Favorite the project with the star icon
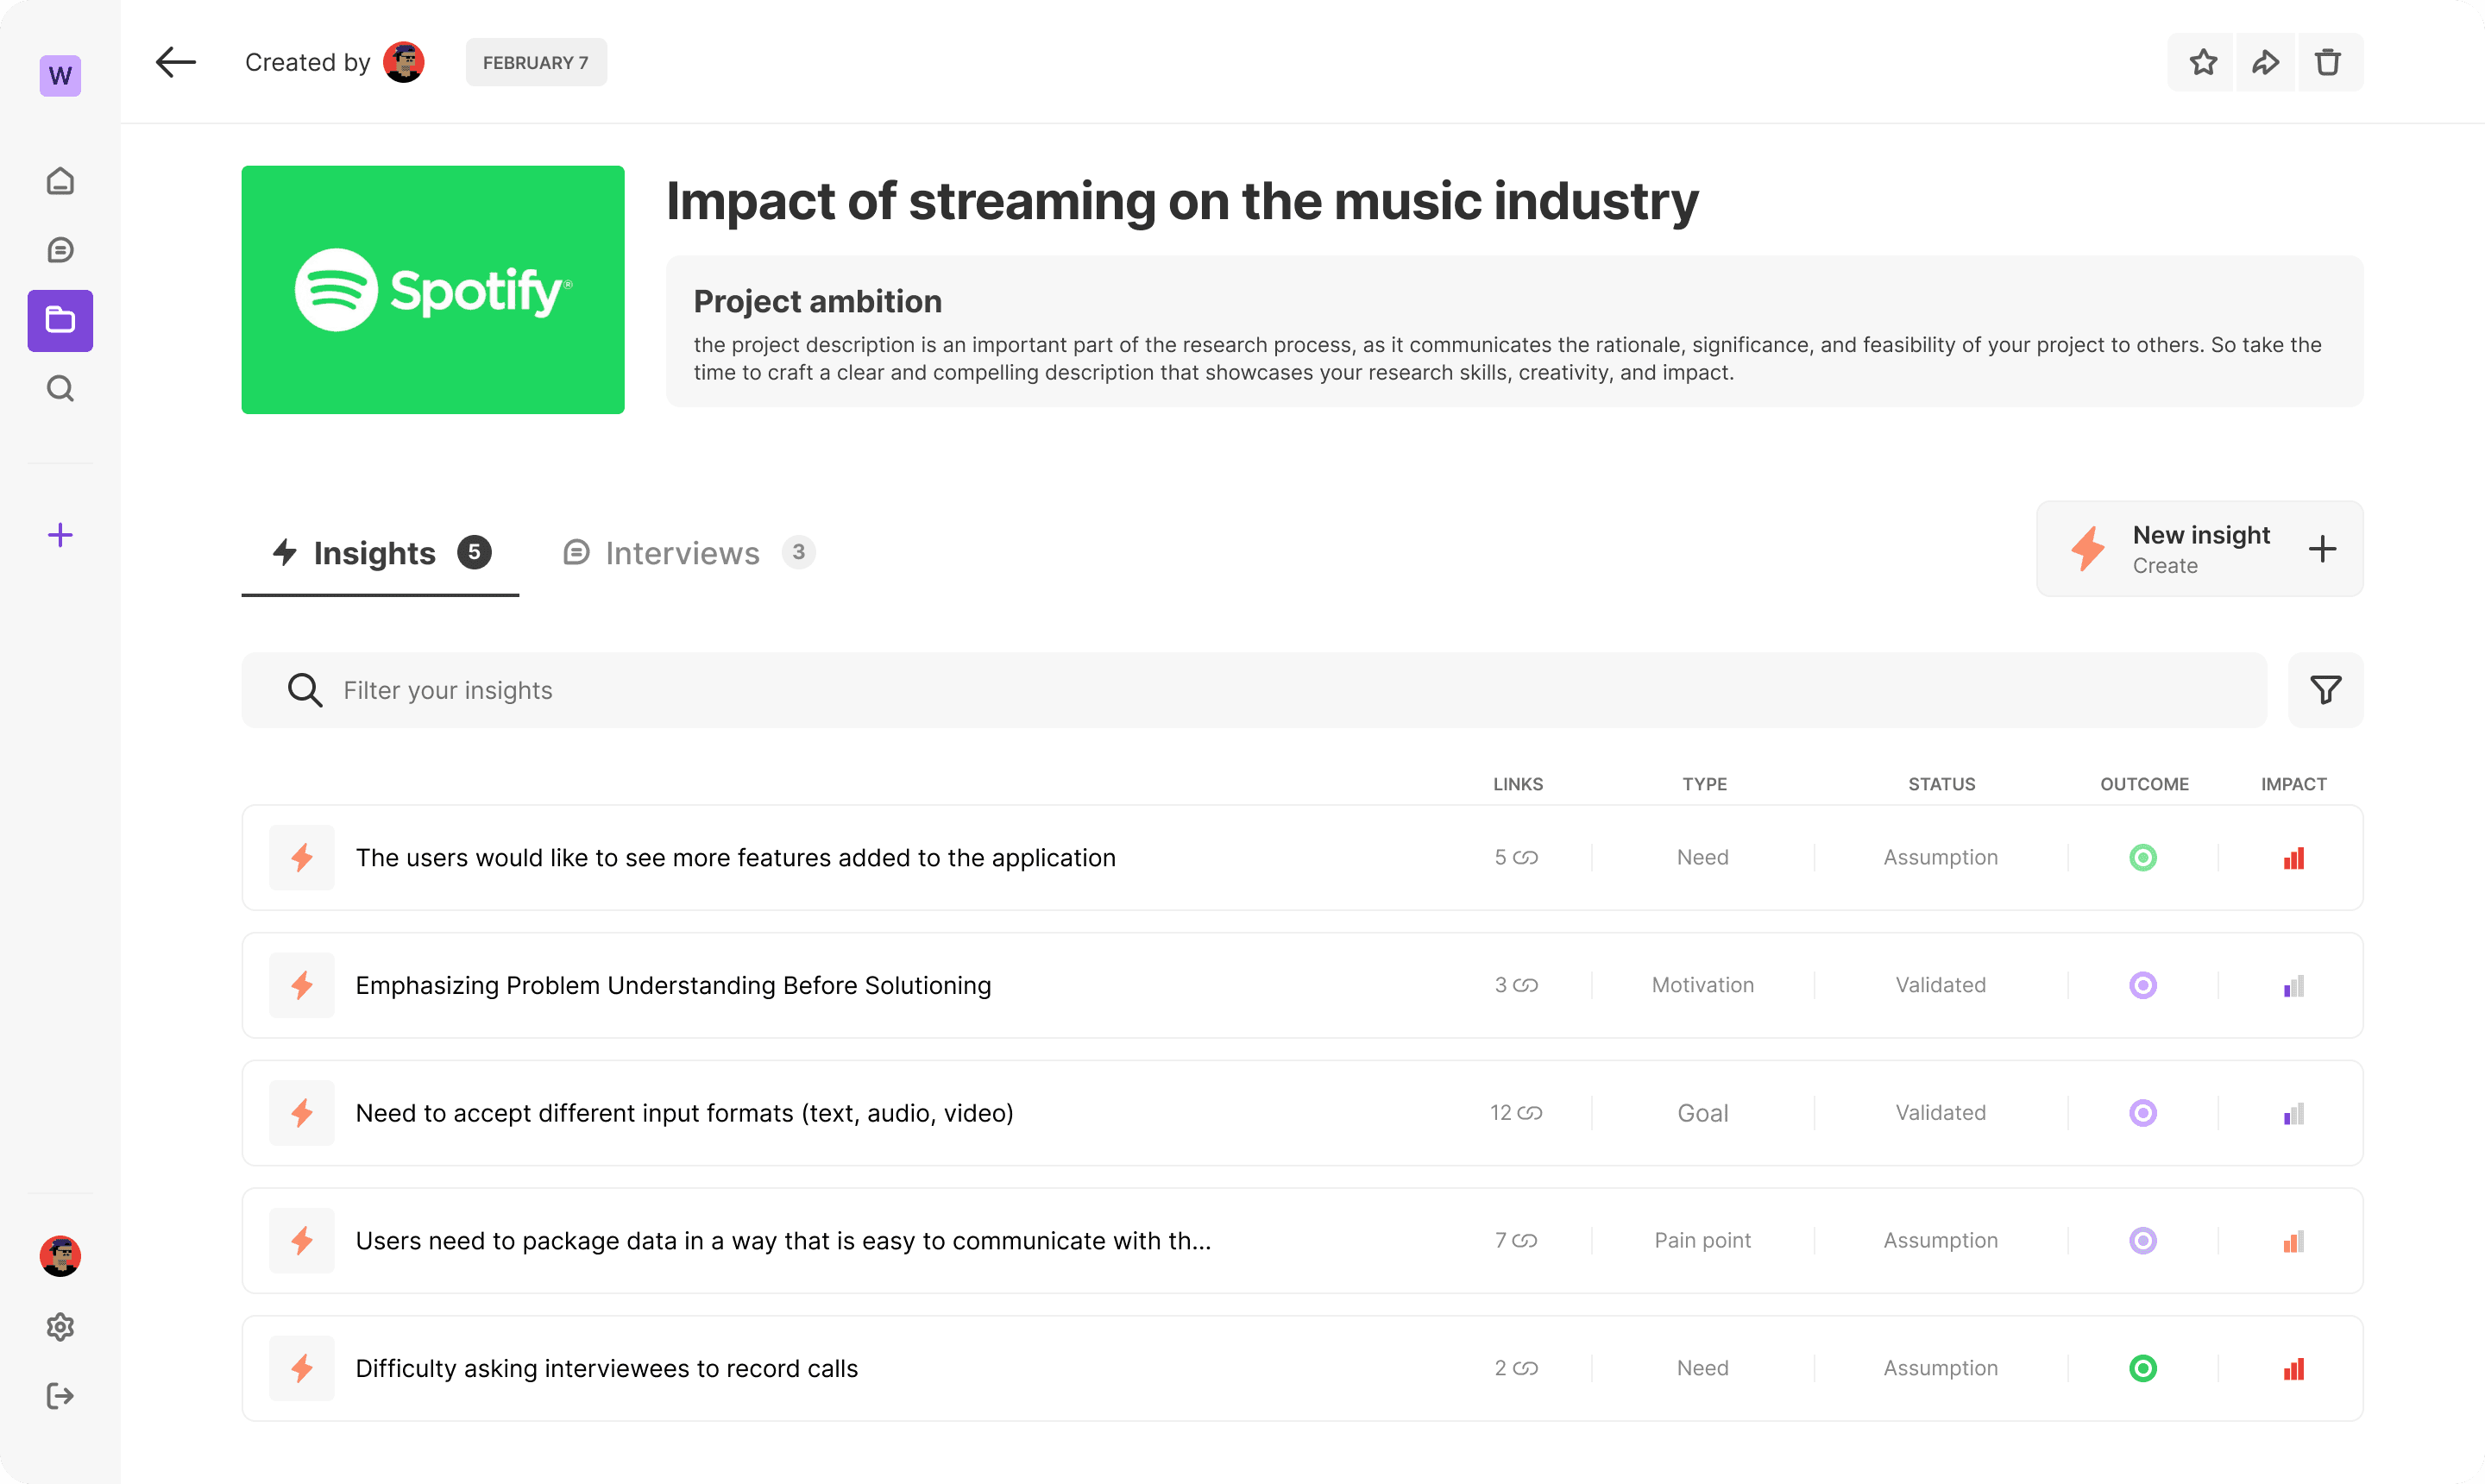The height and width of the screenshot is (1484, 2485). click(x=2203, y=62)
